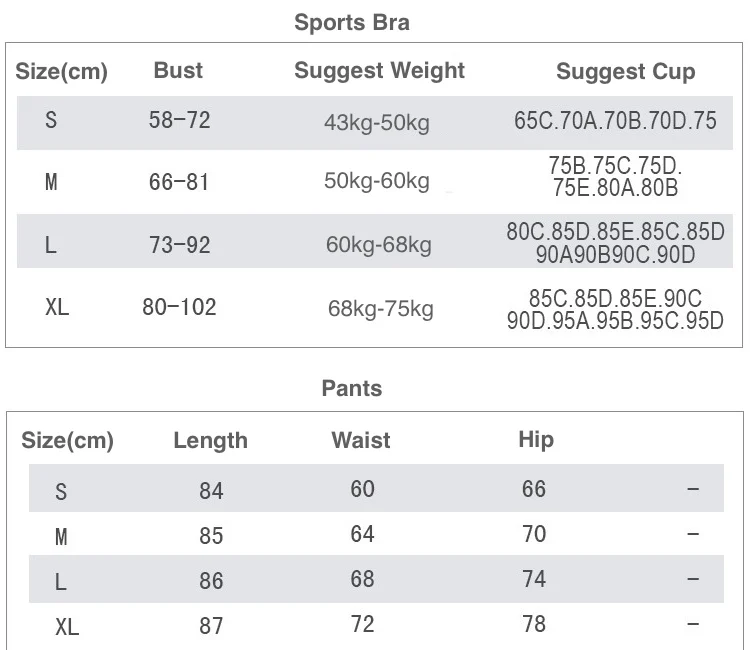Click the Sports Bra table title

(352, 22)
